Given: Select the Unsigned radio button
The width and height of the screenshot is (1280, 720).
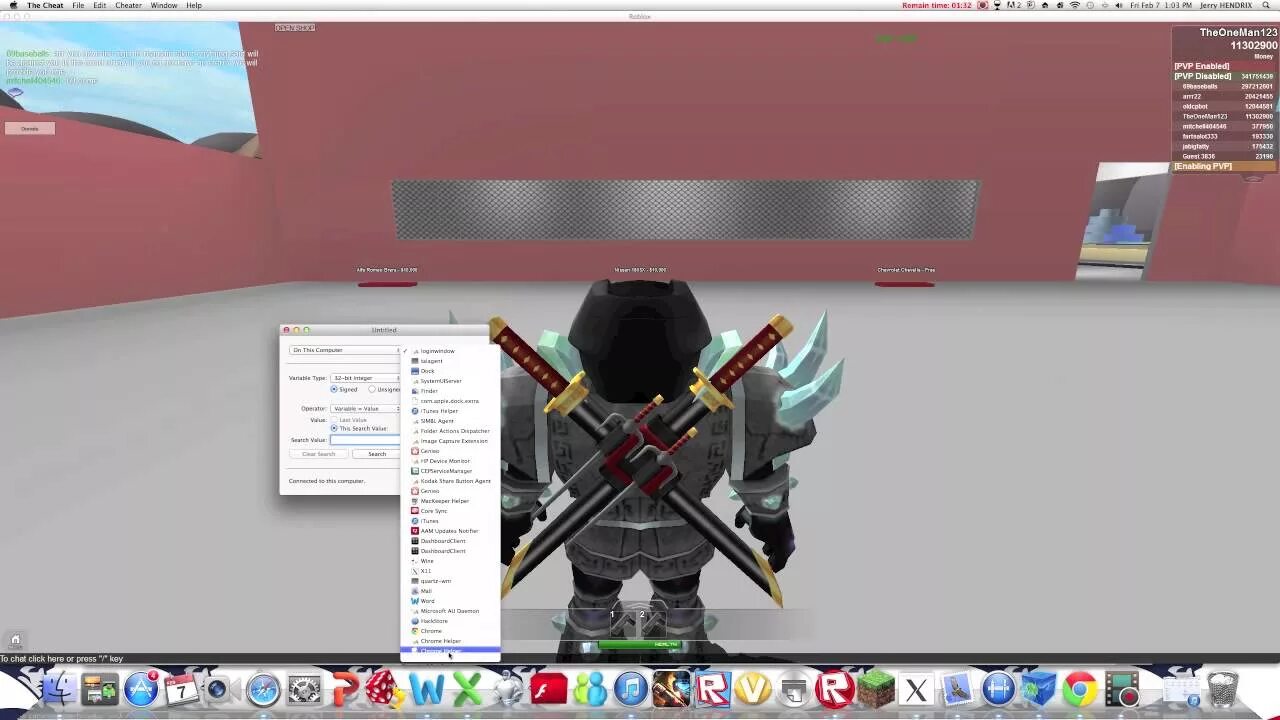Looking at the screenshot, I should (x=372, y=389).
